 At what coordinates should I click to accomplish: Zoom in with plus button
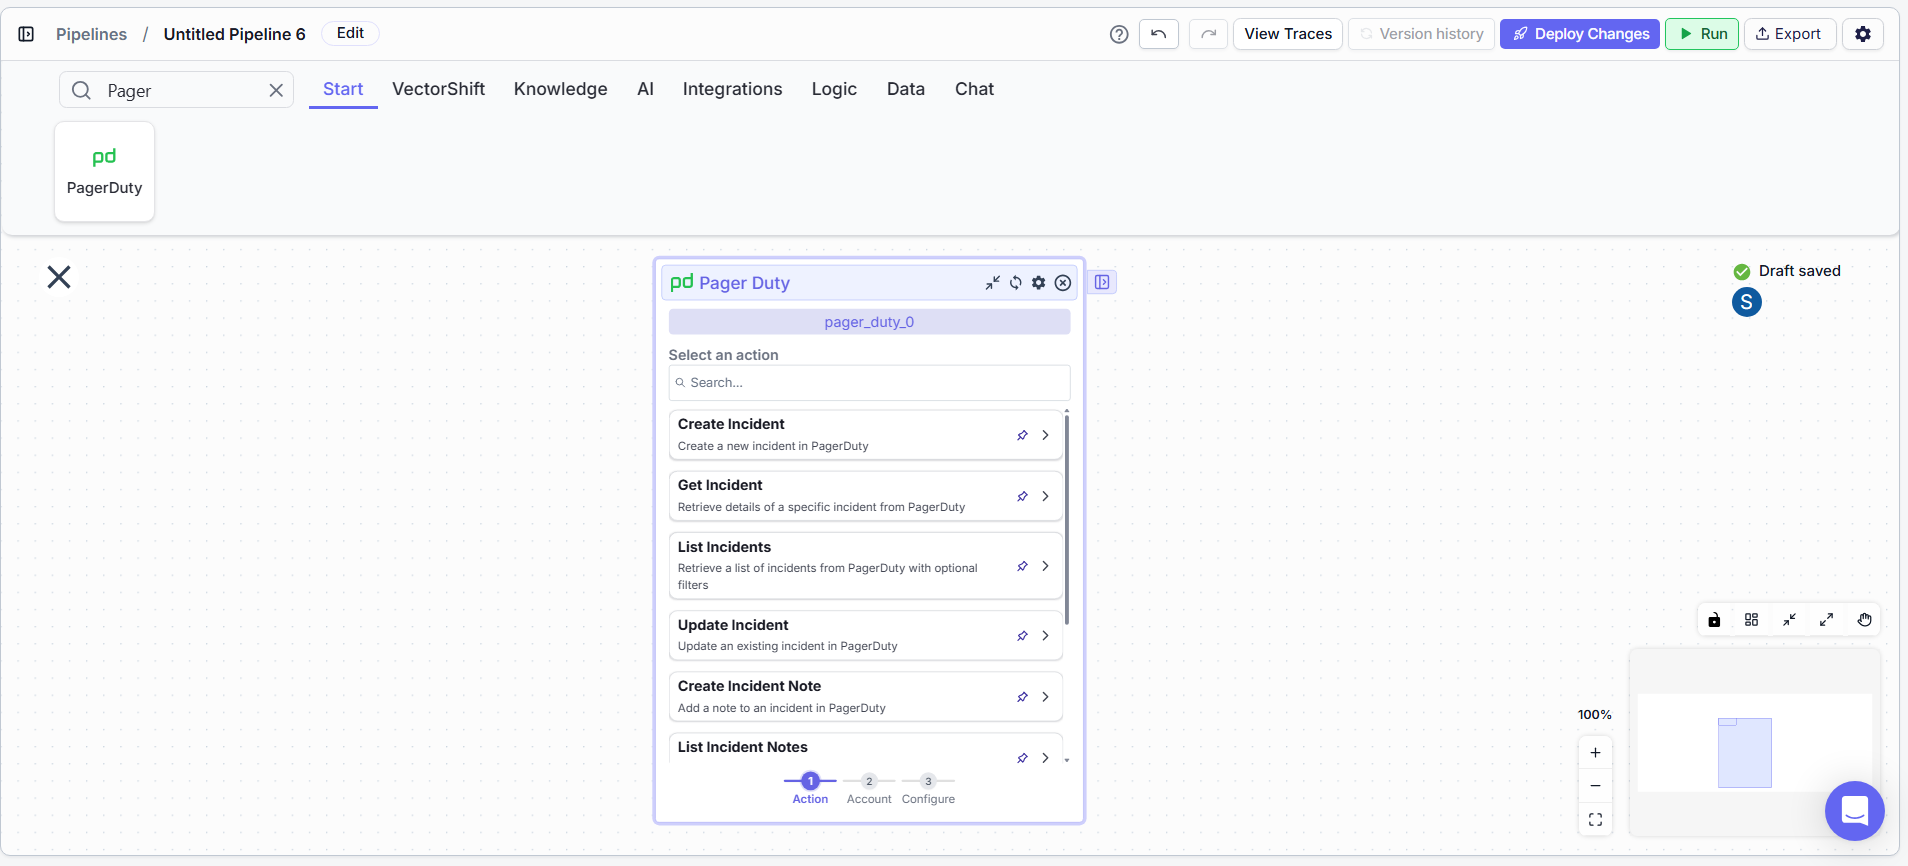[1595, 753]
